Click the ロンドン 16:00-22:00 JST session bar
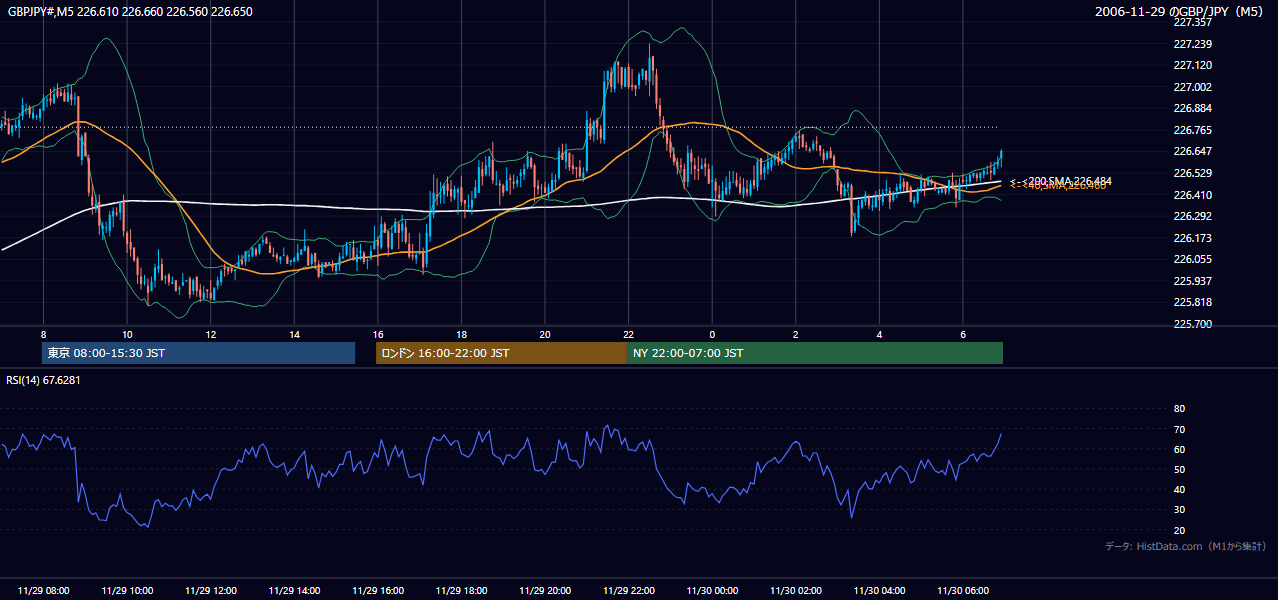The image size is (1278, 600). point(501,353)
